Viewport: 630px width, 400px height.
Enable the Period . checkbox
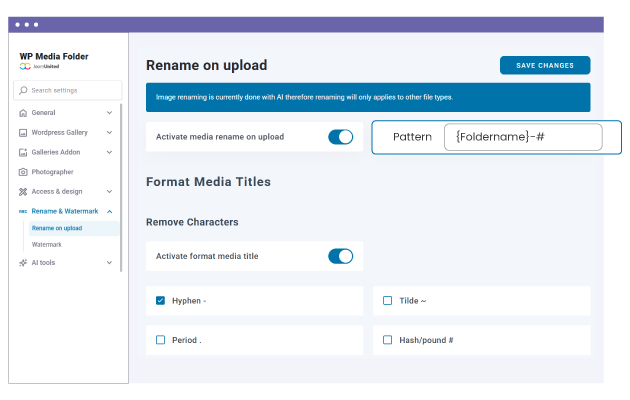[160, 340]
